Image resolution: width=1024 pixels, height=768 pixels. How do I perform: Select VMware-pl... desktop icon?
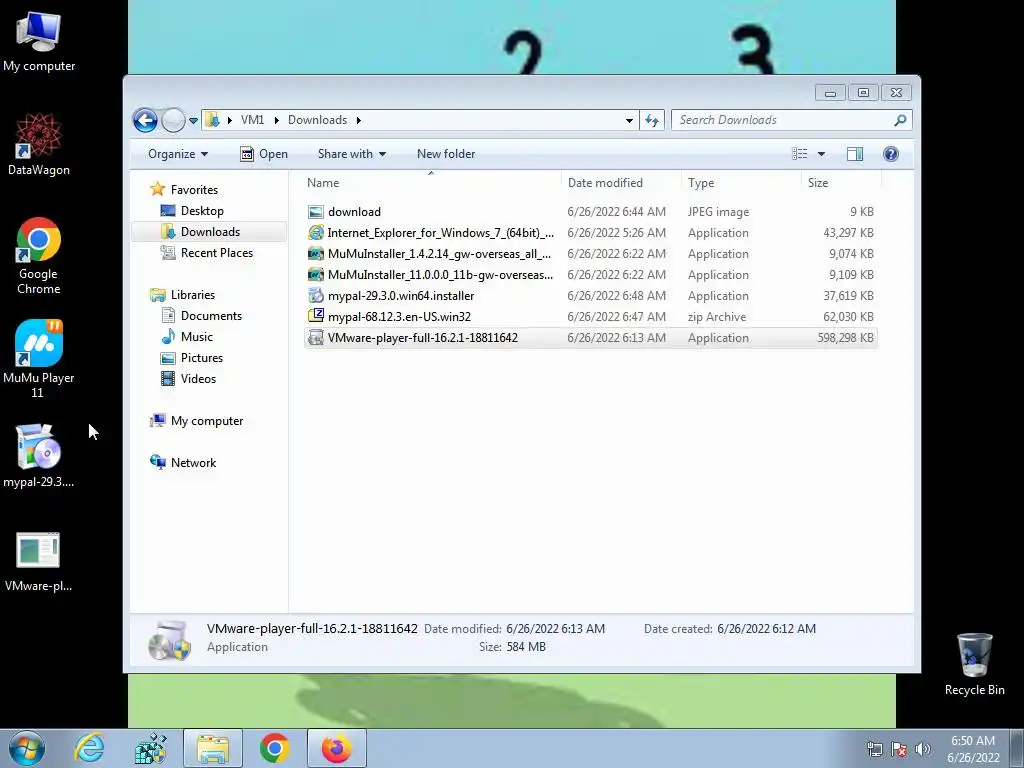pos(39,562)
